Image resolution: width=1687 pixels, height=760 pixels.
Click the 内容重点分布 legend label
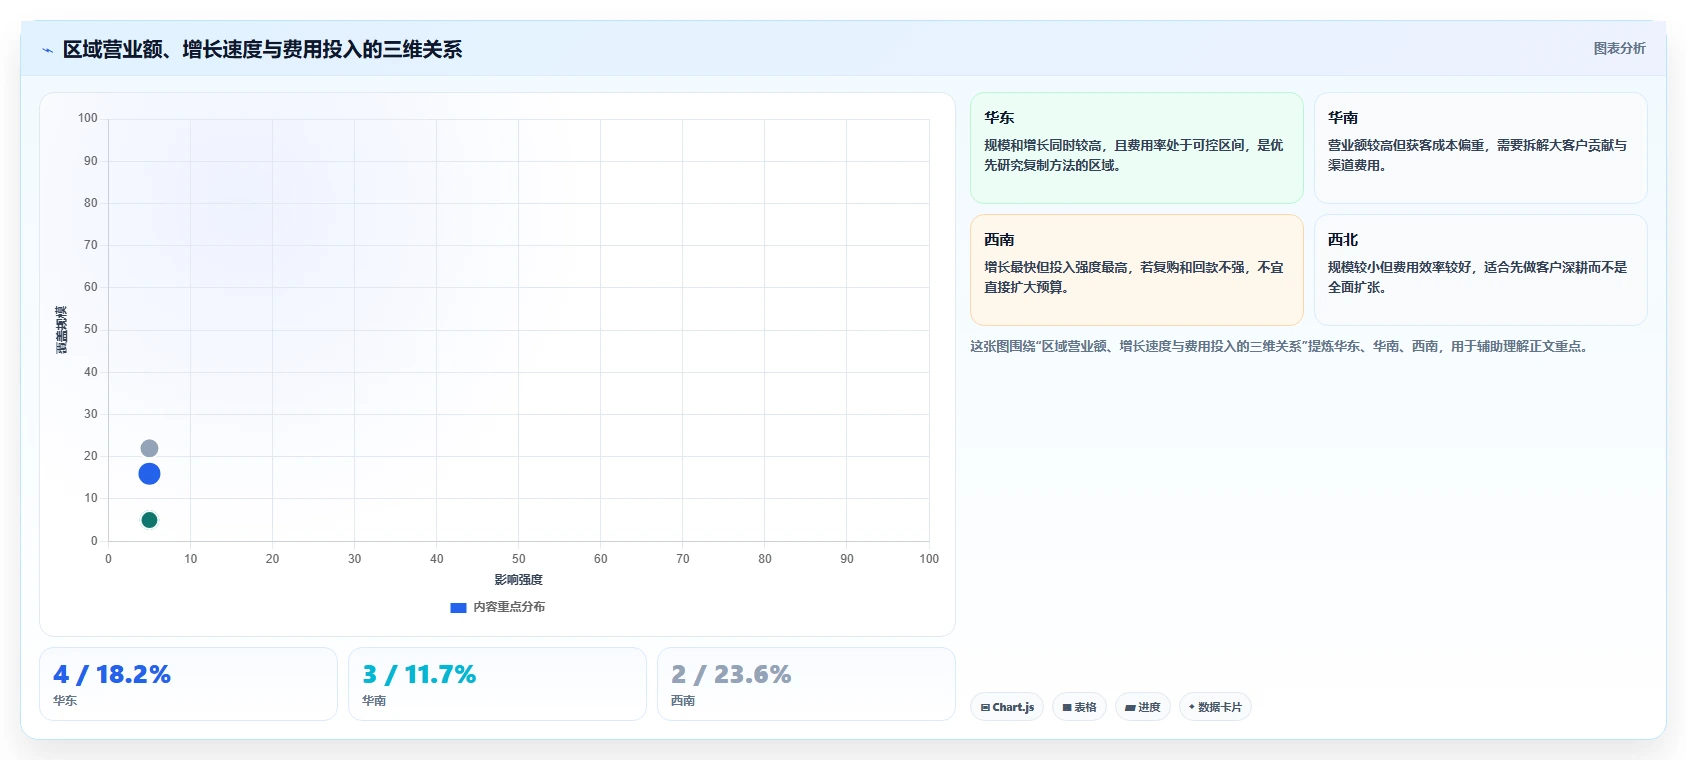[509, 607]
